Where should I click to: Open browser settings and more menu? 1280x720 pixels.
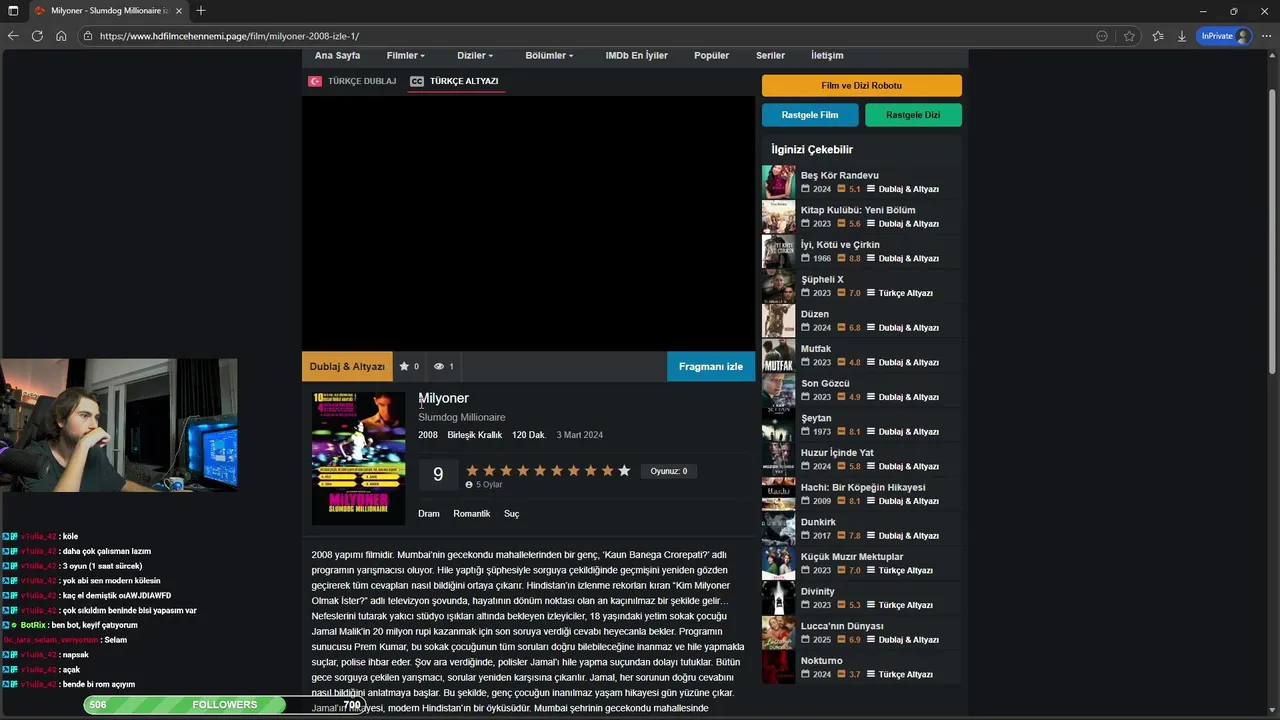(1266, 36)
